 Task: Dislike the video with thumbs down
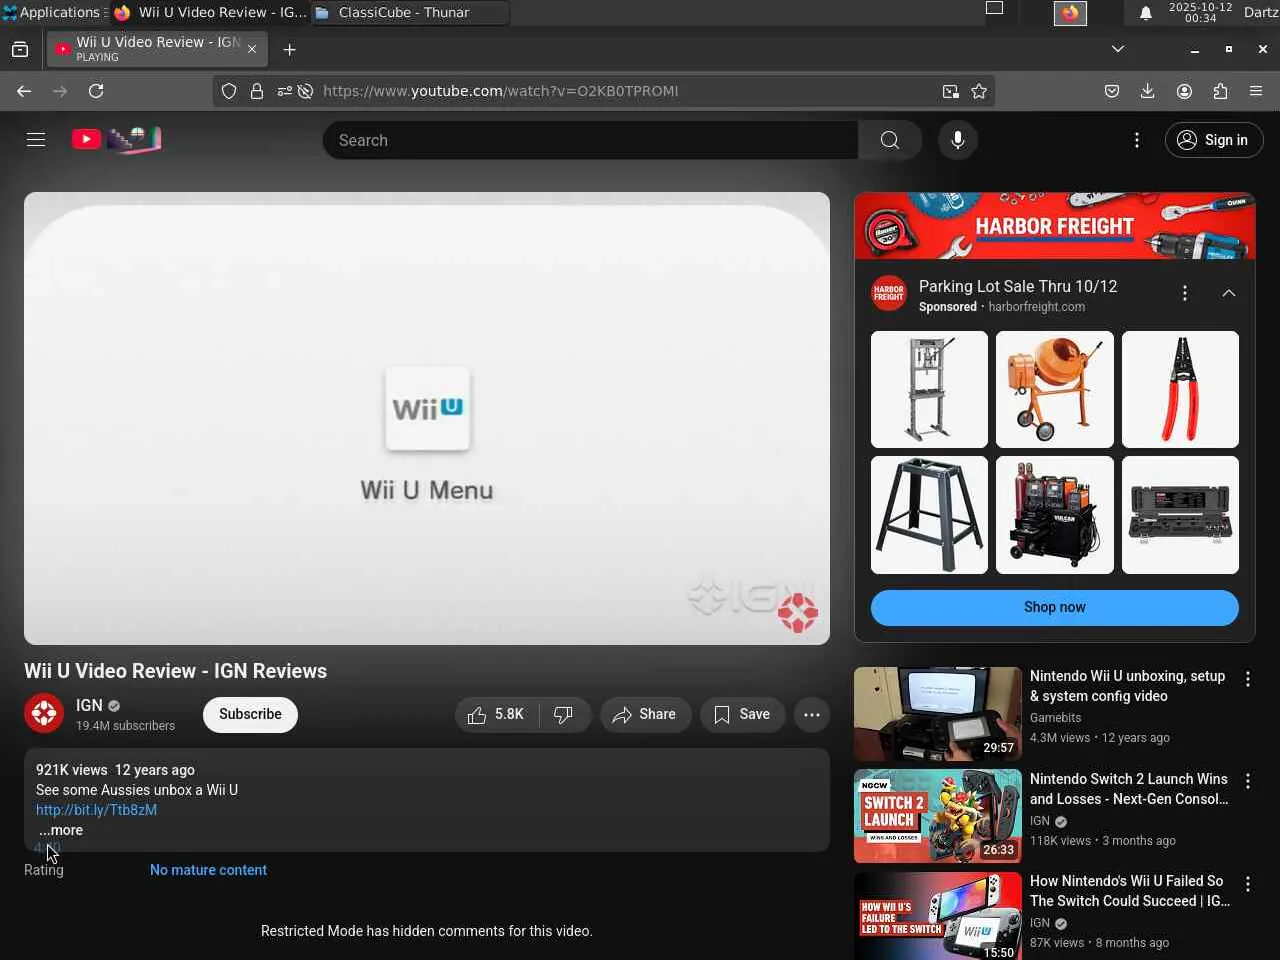pyautogui.click(x=564, y=714)
